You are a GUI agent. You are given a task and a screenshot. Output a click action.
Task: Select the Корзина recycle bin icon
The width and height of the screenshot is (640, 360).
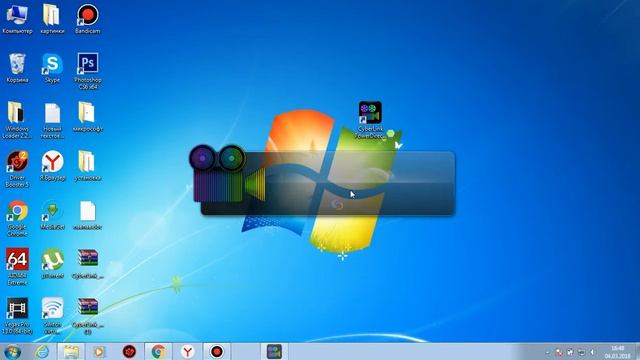pyautogui.click(x=17, y=67)
